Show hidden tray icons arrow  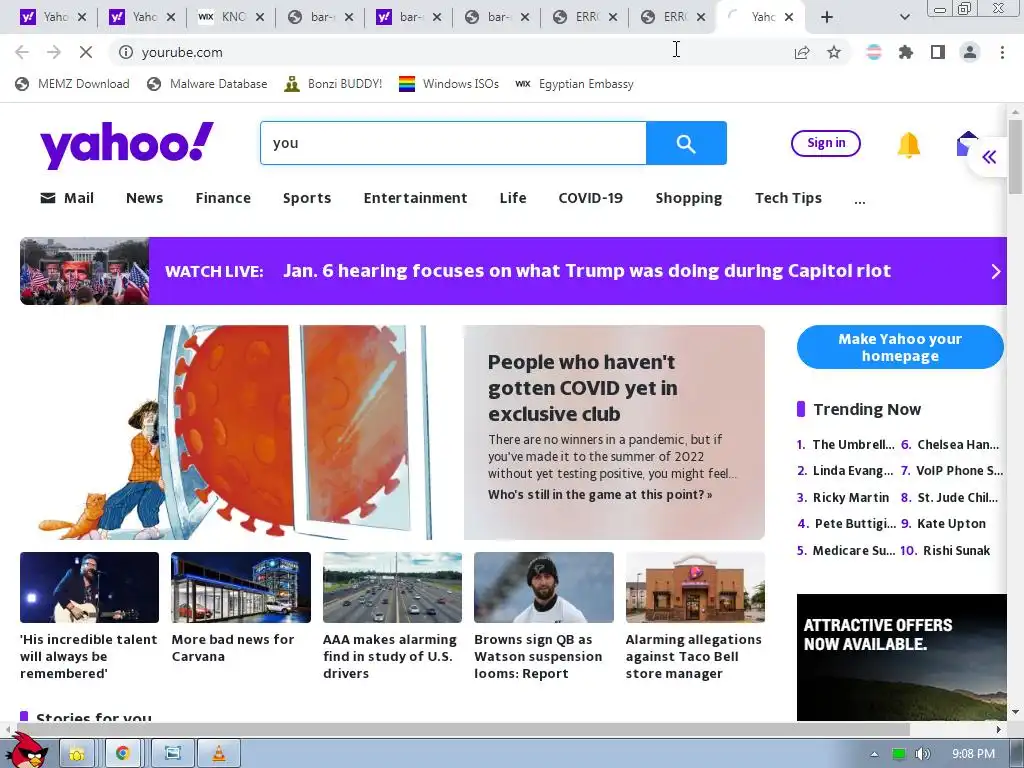coord(874,754)
